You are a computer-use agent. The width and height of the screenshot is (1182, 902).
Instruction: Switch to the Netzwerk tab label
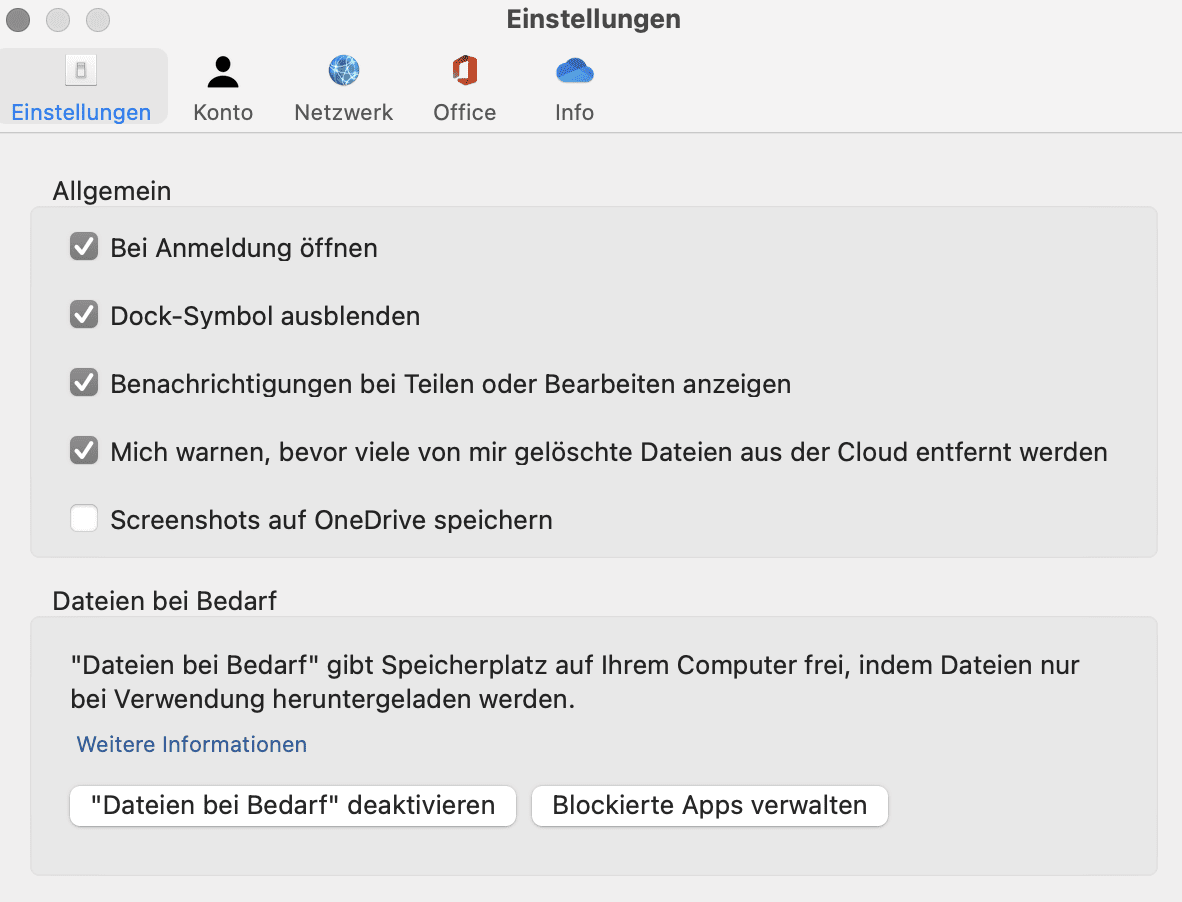(x=344, y=112)
